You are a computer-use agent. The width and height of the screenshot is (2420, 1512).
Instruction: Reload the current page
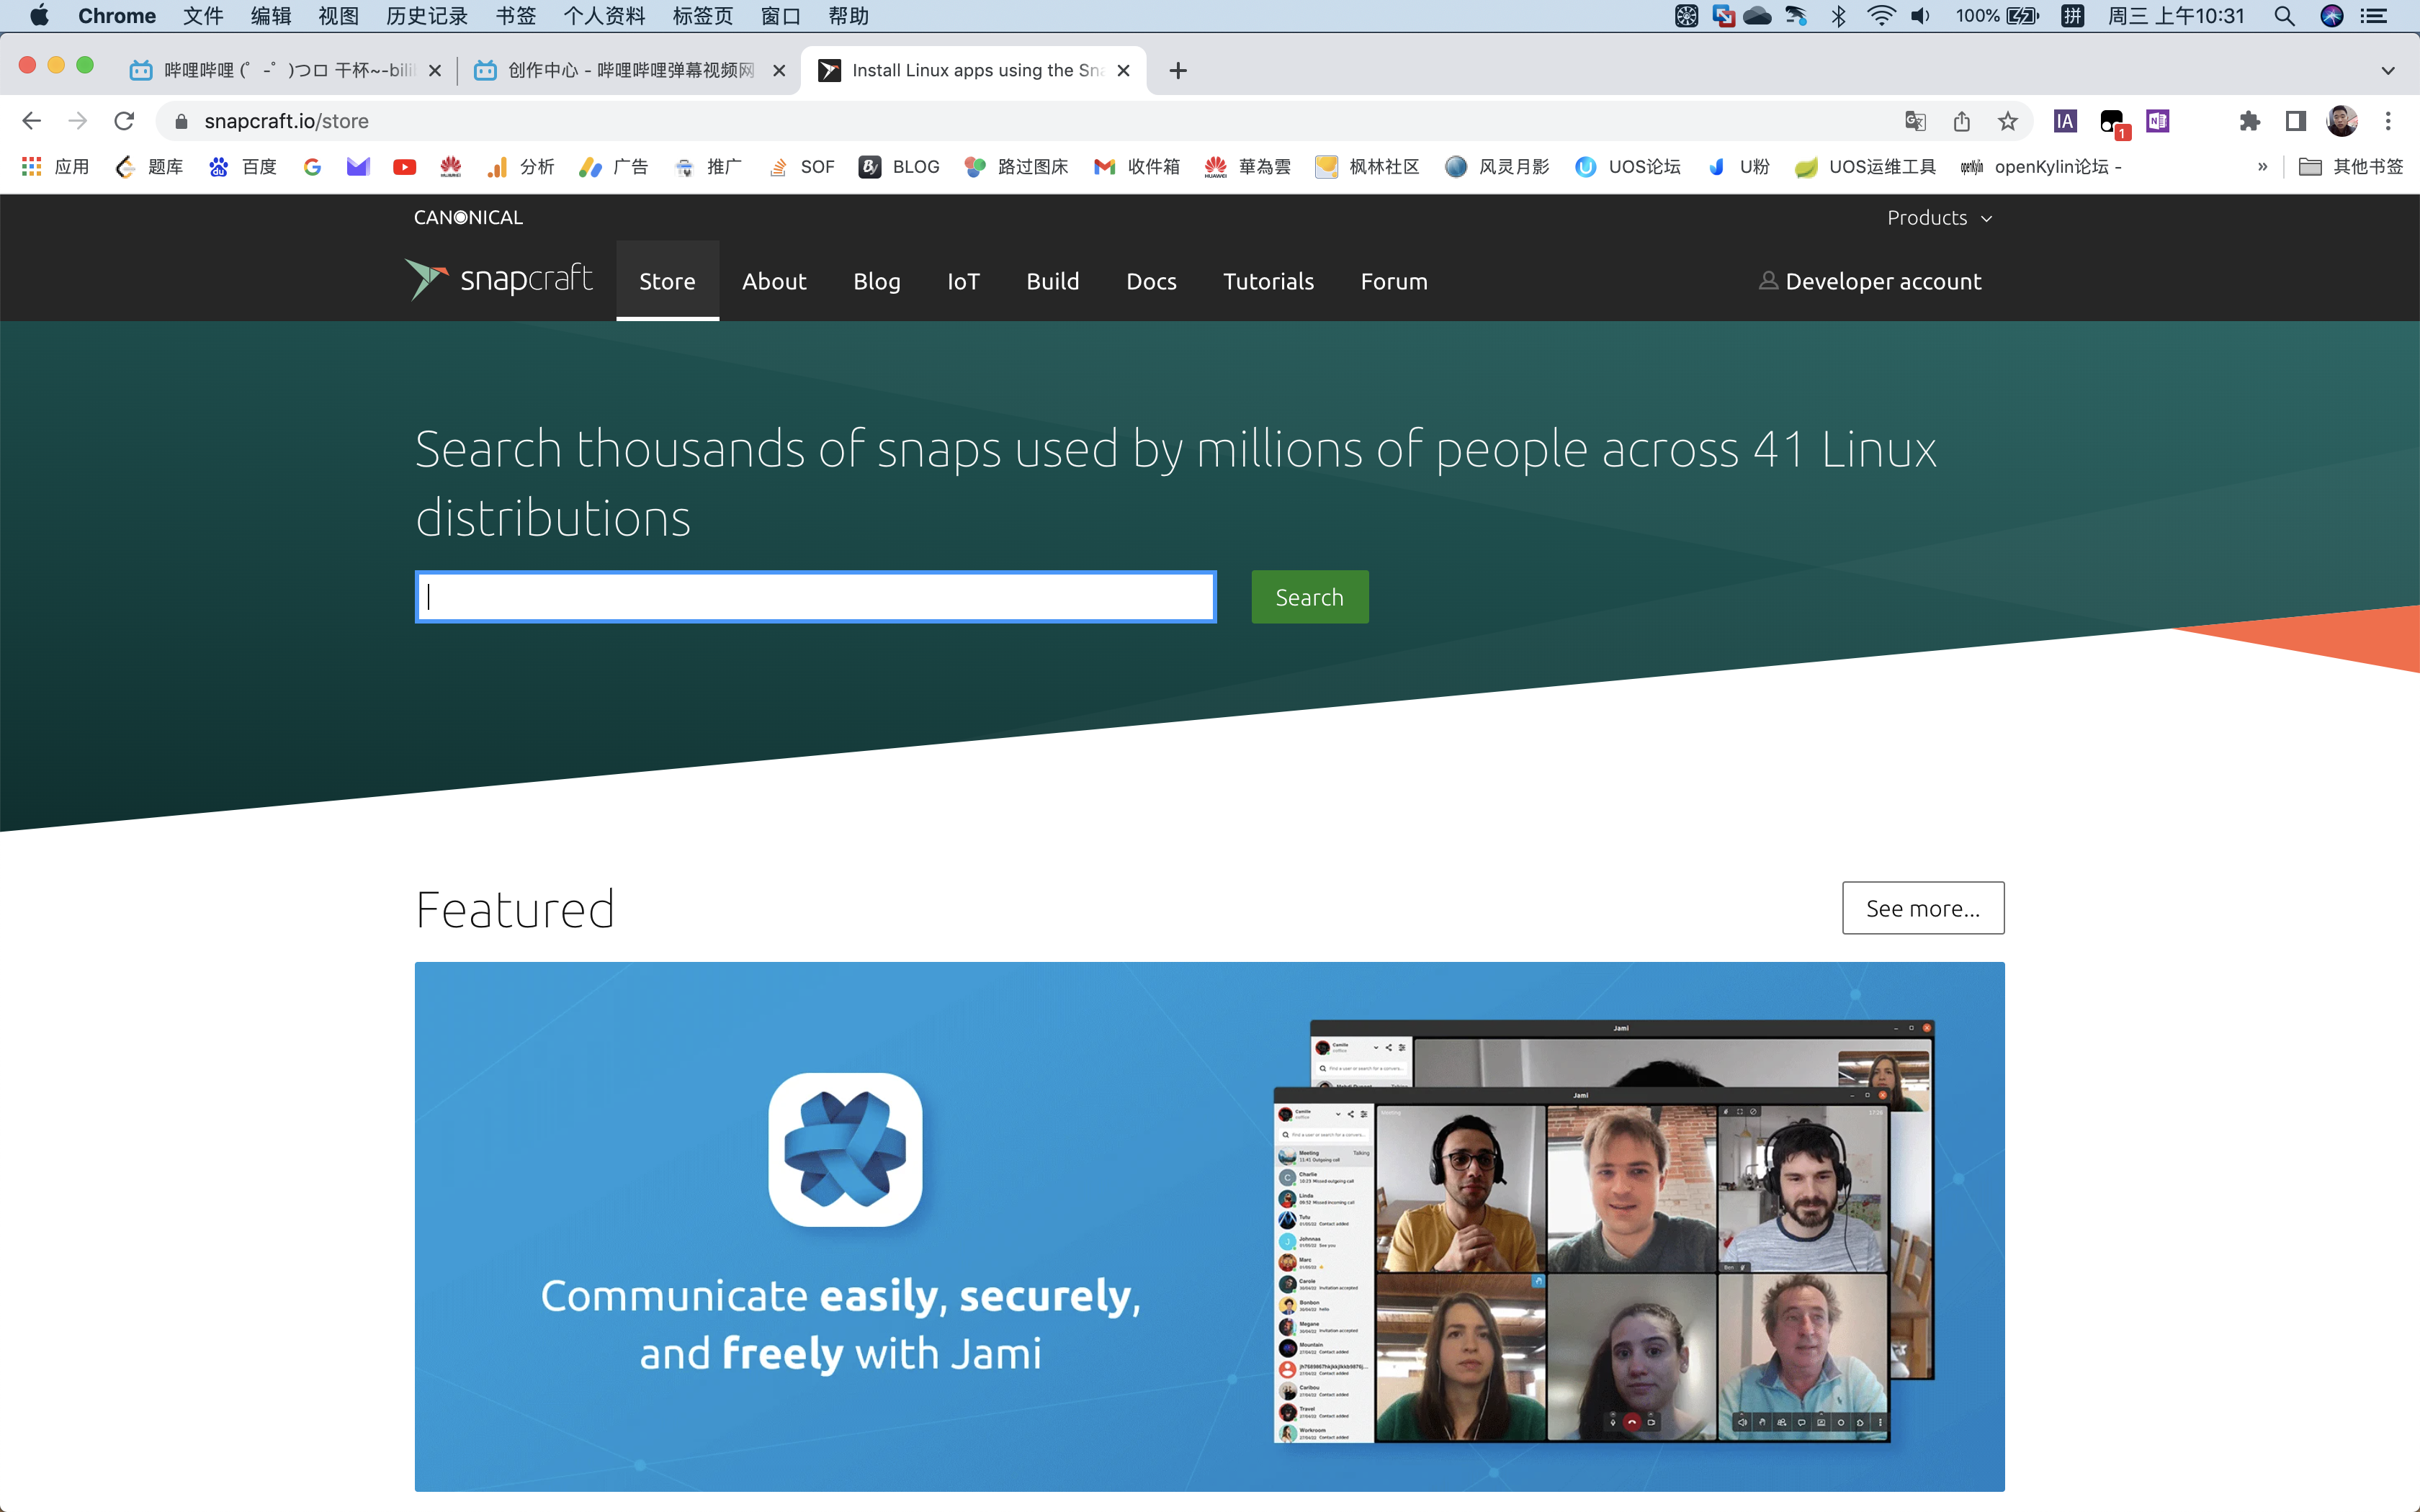[124, 121]
